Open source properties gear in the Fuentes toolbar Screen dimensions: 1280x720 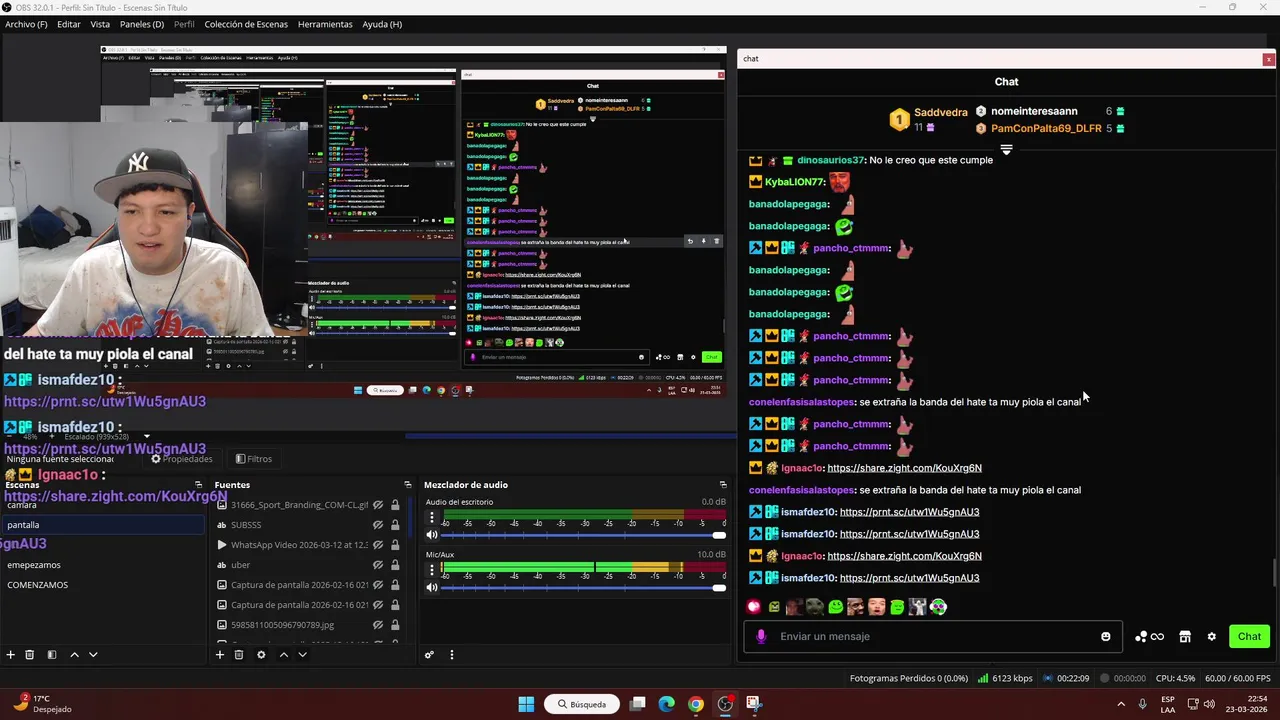pyautogui.click(x=261, y=654)
